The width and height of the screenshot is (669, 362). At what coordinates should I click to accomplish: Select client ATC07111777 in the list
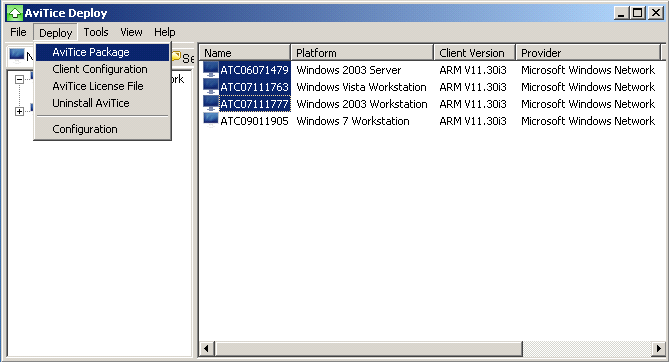click(254, 104)
